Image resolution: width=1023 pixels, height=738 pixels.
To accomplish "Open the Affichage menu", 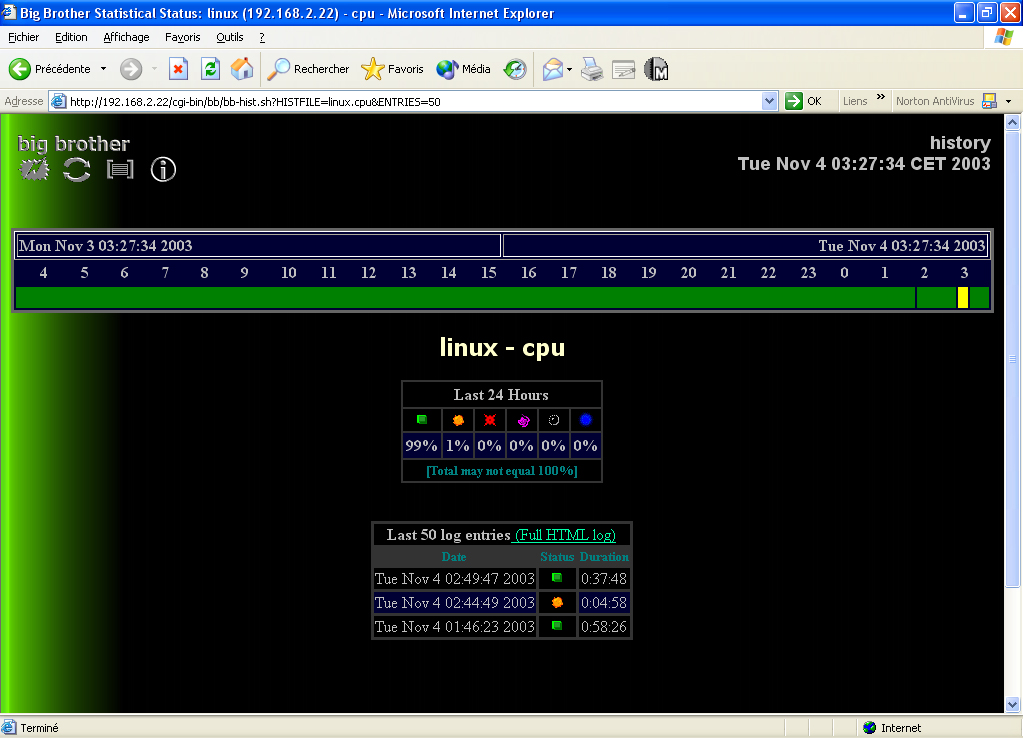I will [126, 37].
